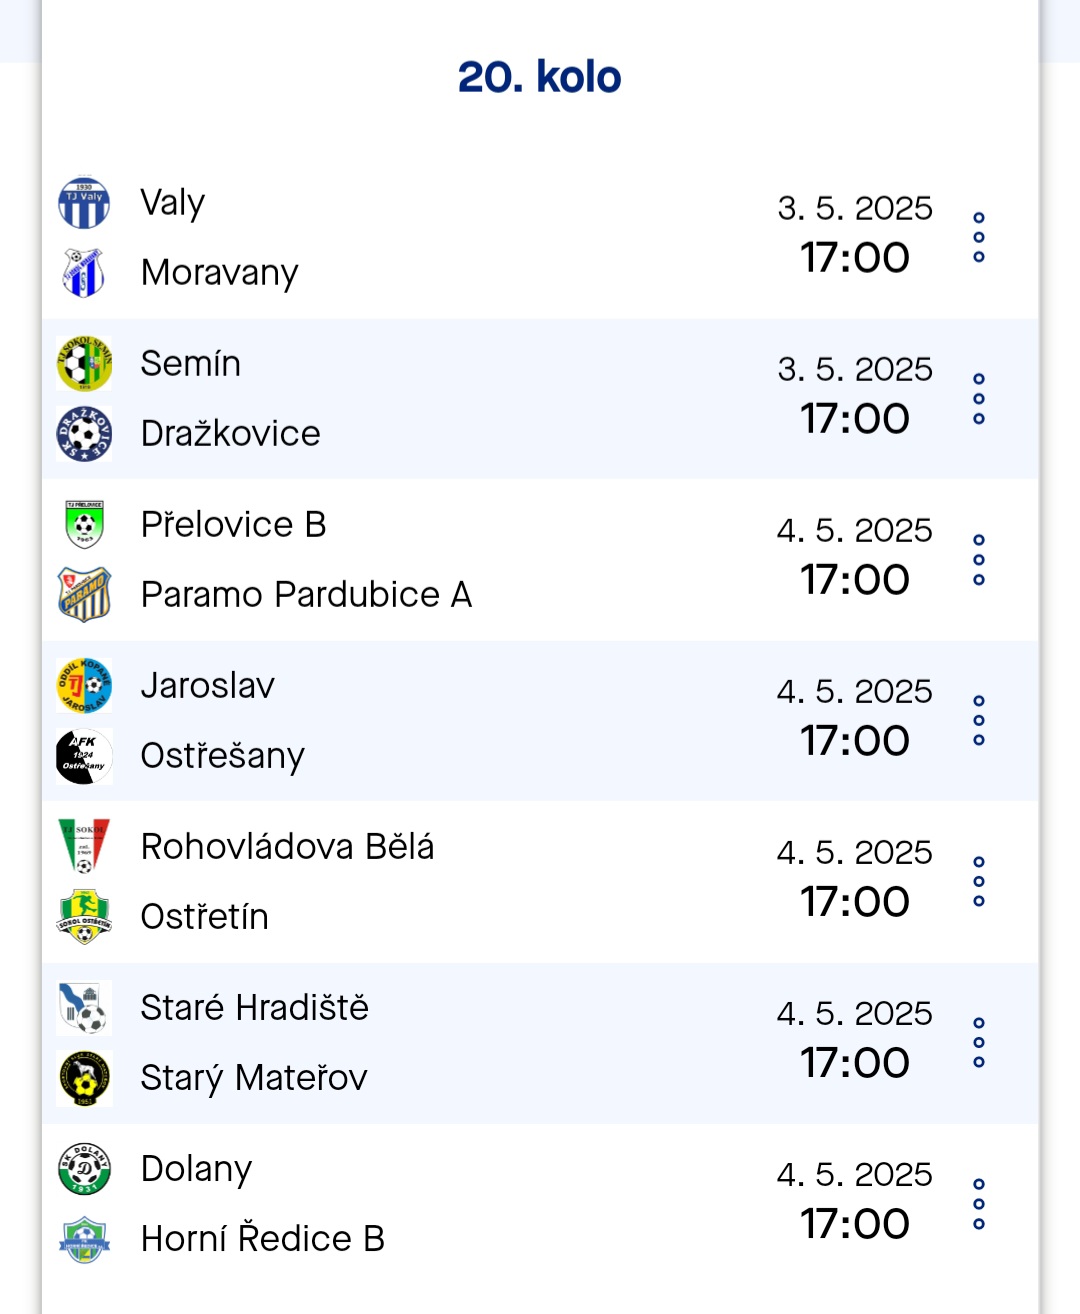Screen dimensions: 1080x1314
Task: Select the Horní Ředice B team name
Action: click(263, 1239)
